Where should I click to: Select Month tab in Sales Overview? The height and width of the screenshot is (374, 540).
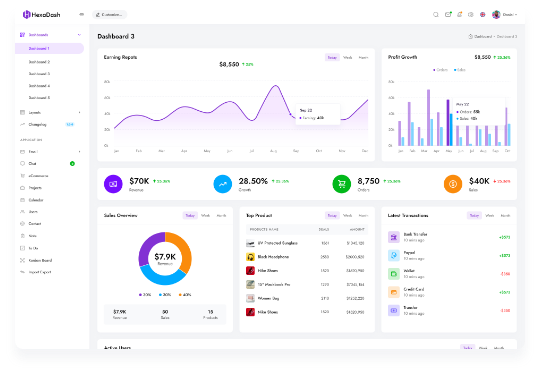(221, 216)
